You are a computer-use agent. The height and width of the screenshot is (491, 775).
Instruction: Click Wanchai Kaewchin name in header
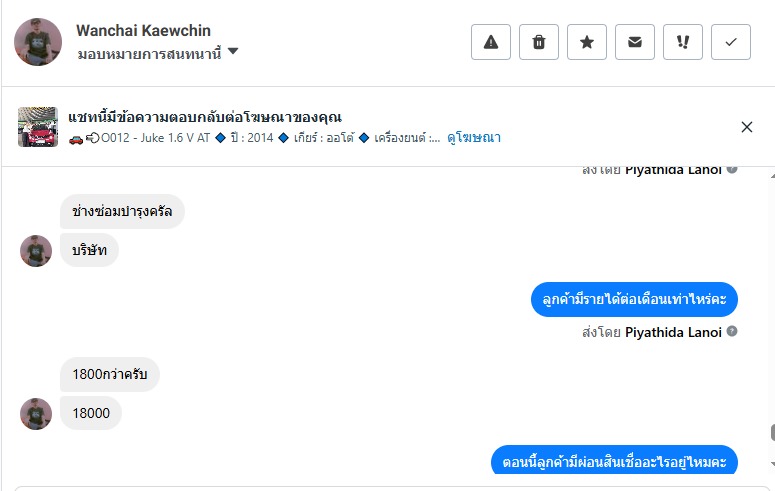(143, 31)
